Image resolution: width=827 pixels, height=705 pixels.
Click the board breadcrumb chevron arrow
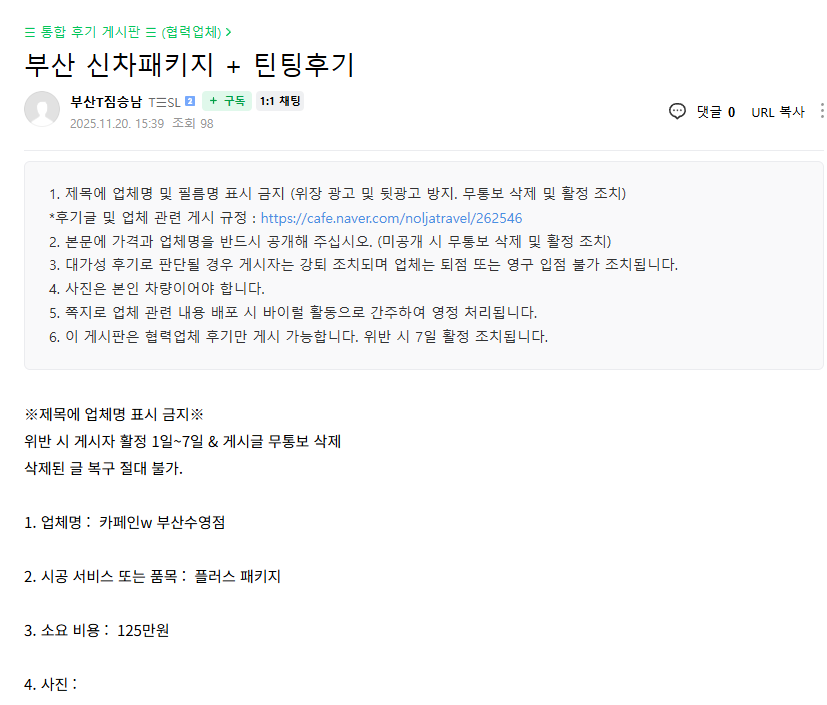229,32
